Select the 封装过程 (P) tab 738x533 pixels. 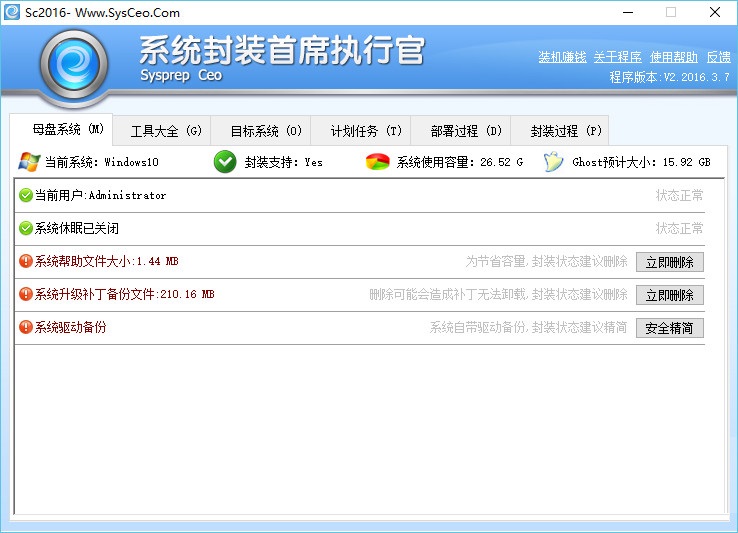(x=560, y=131)
